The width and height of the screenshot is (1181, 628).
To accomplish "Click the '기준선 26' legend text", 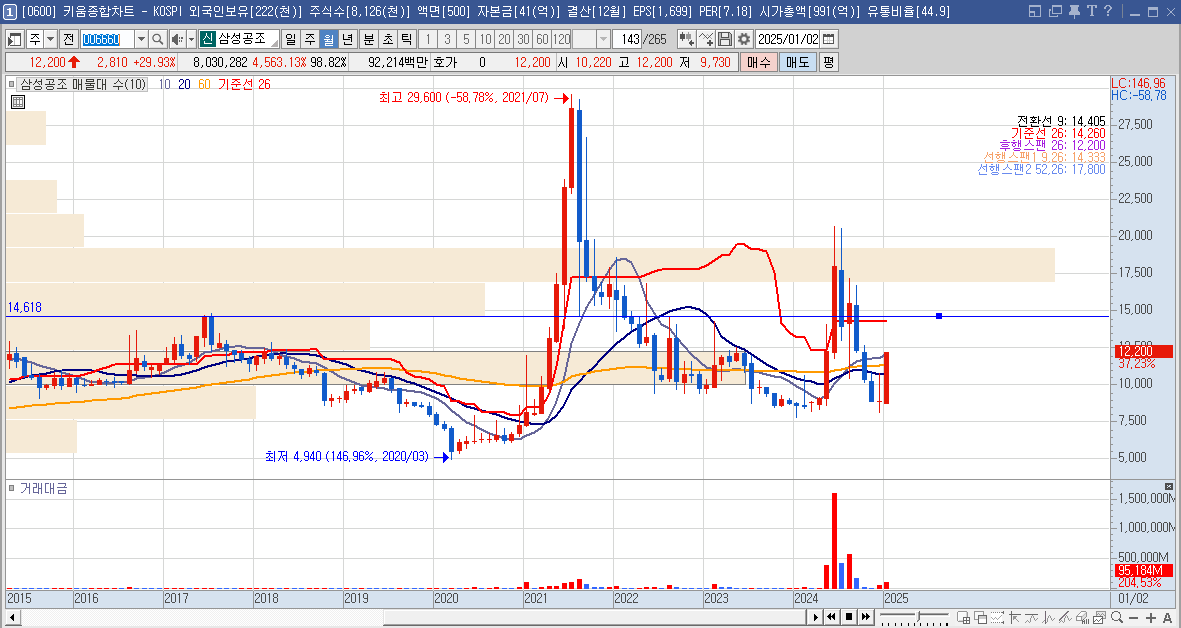I will pyautogui.click(x=245, y=84).
